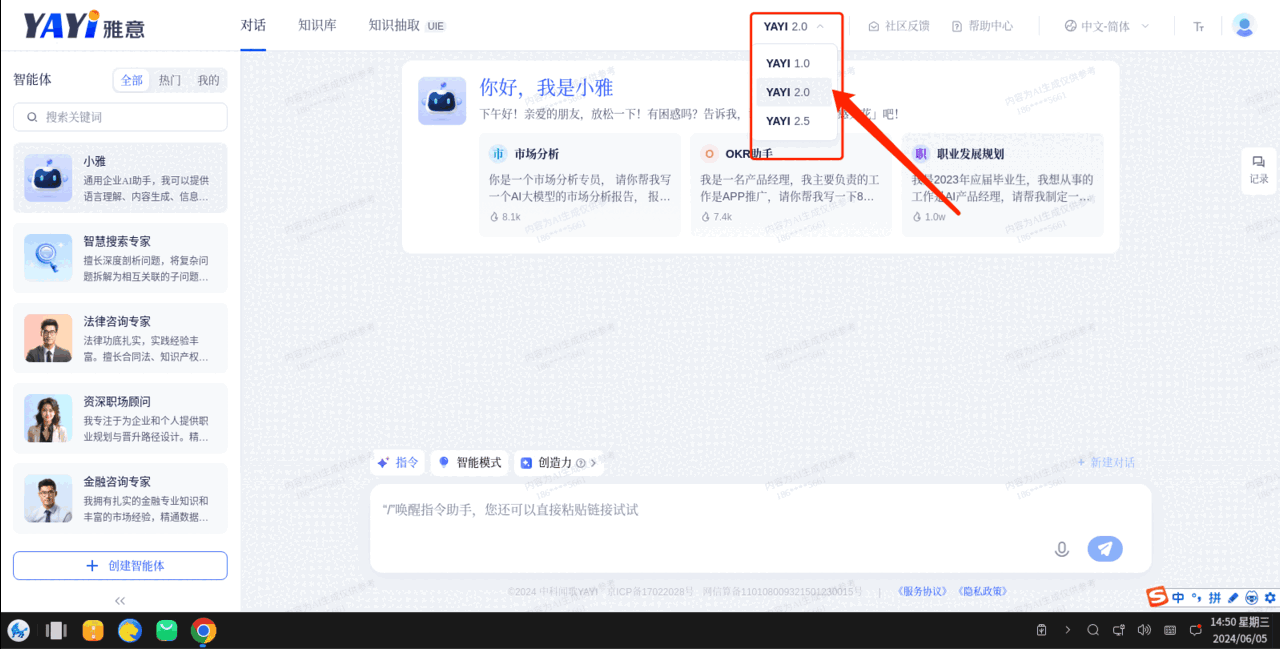Click the 小雅 robot avatar in sidebar

[x=48, y=178]
